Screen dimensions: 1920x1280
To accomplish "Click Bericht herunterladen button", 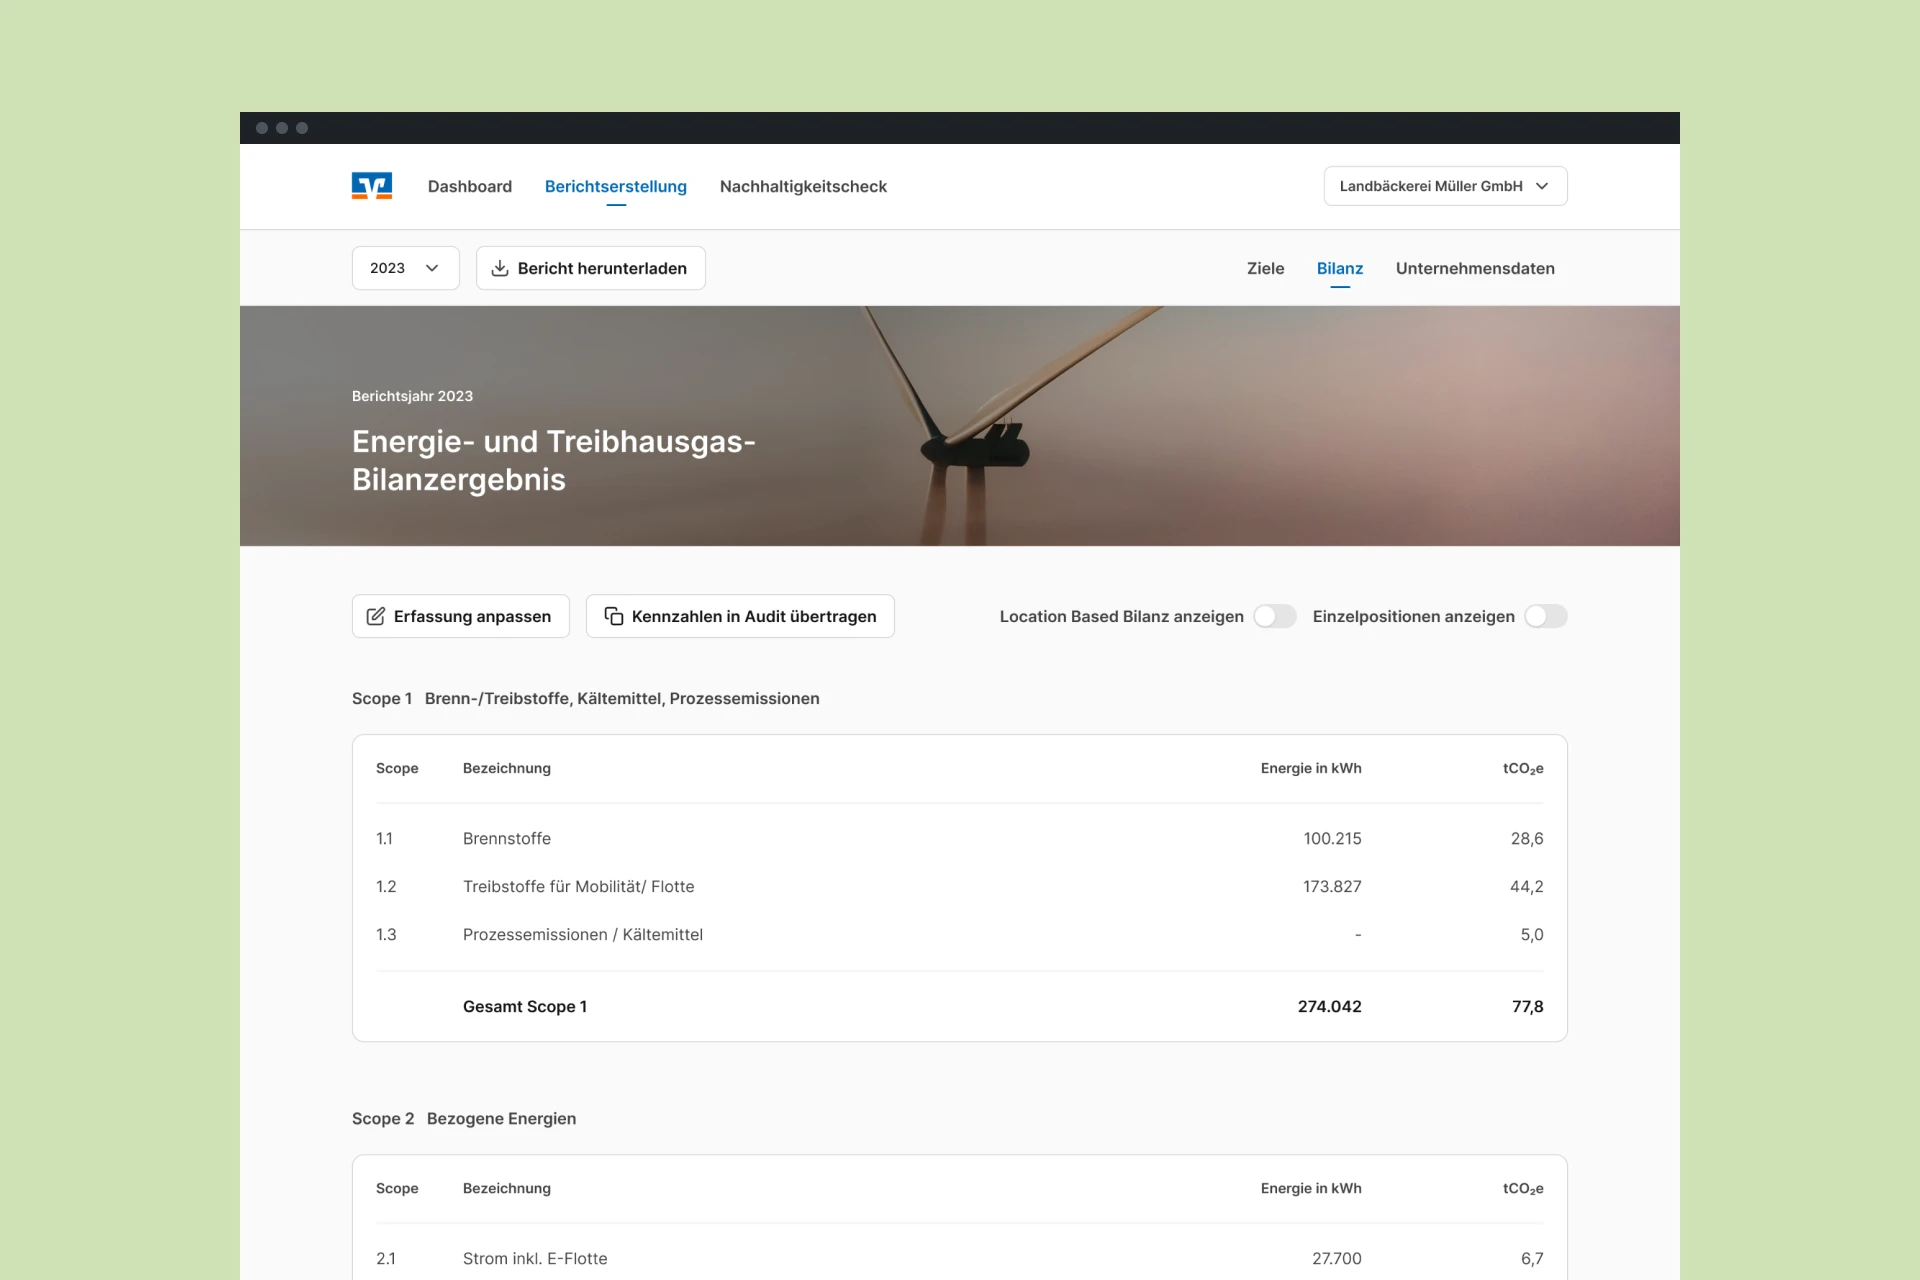I will pos(591,268).
